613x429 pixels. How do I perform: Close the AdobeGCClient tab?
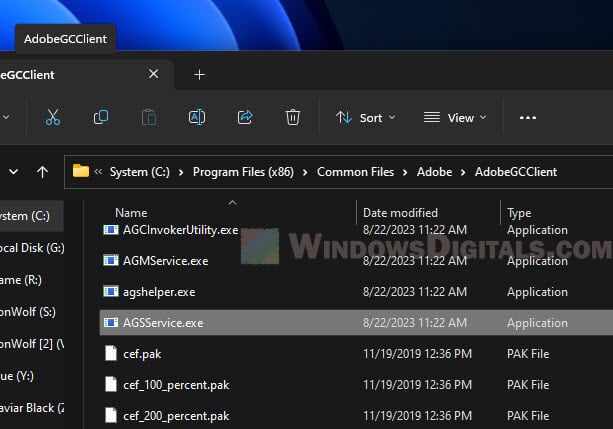[x=153, y=74]
